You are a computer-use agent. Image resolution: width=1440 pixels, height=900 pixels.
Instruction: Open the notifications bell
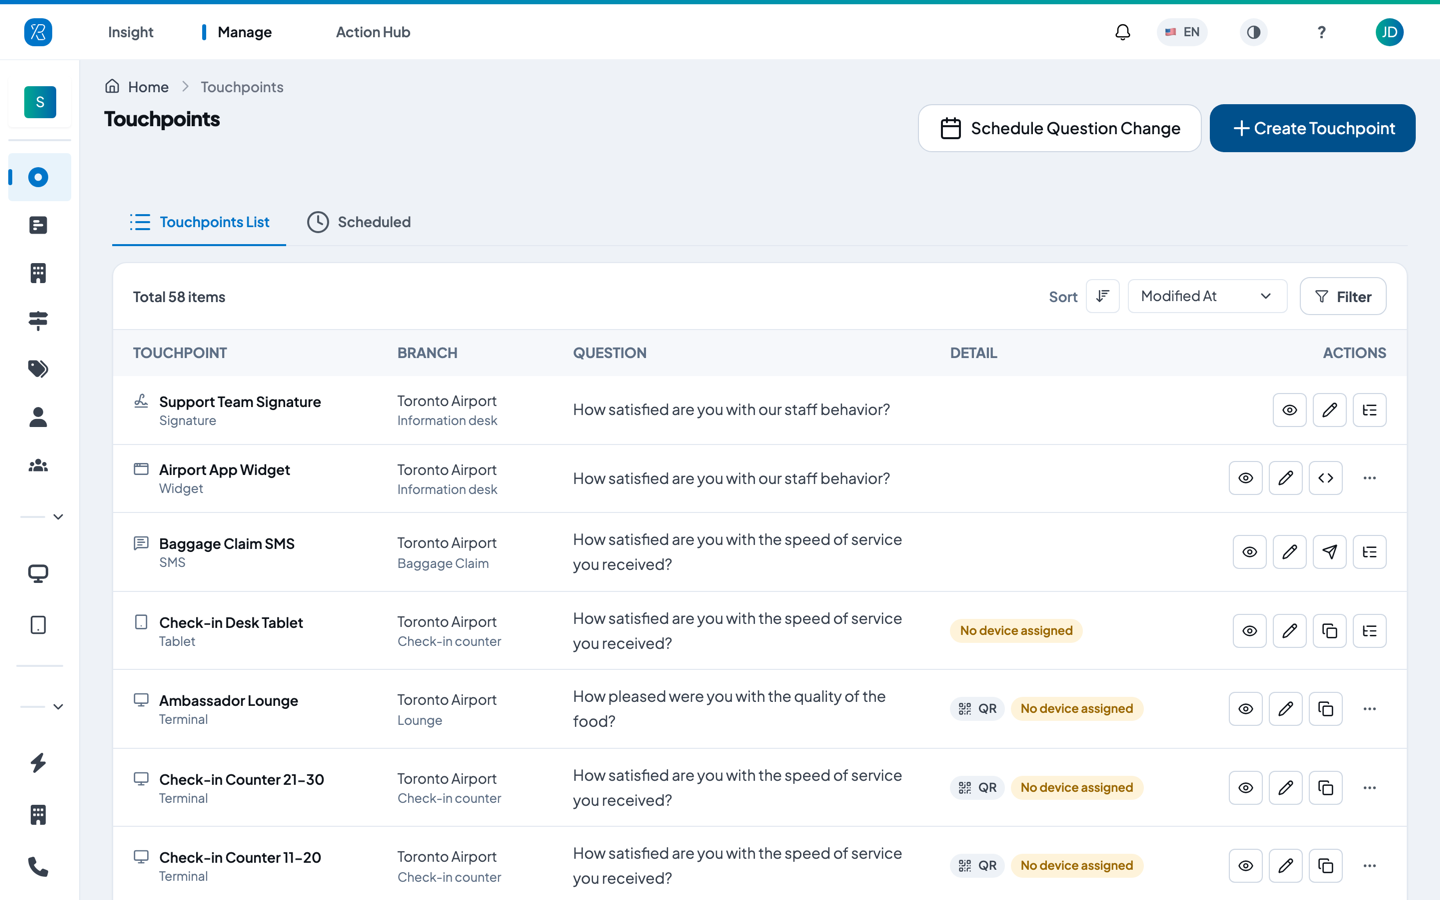click(x=1122, y=32)
